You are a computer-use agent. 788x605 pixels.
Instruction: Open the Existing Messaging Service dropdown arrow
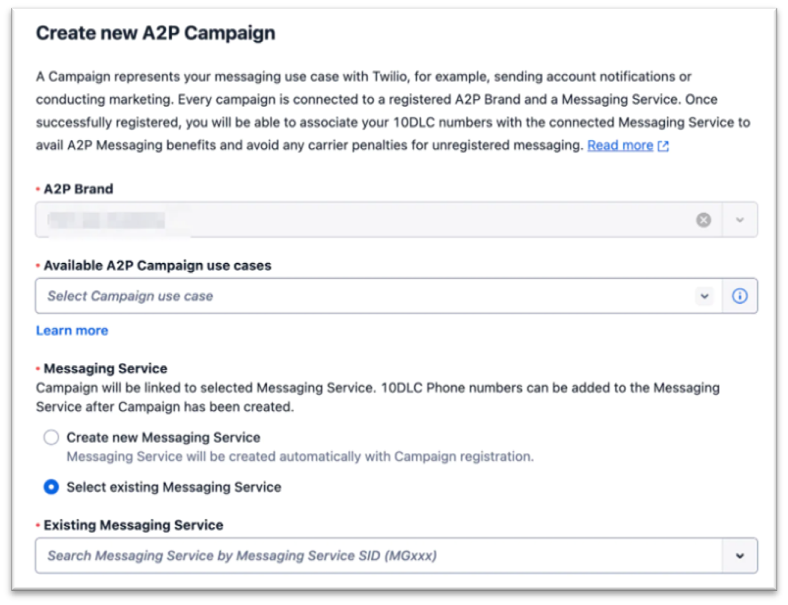pyautogui.click(x=740, y=556)
